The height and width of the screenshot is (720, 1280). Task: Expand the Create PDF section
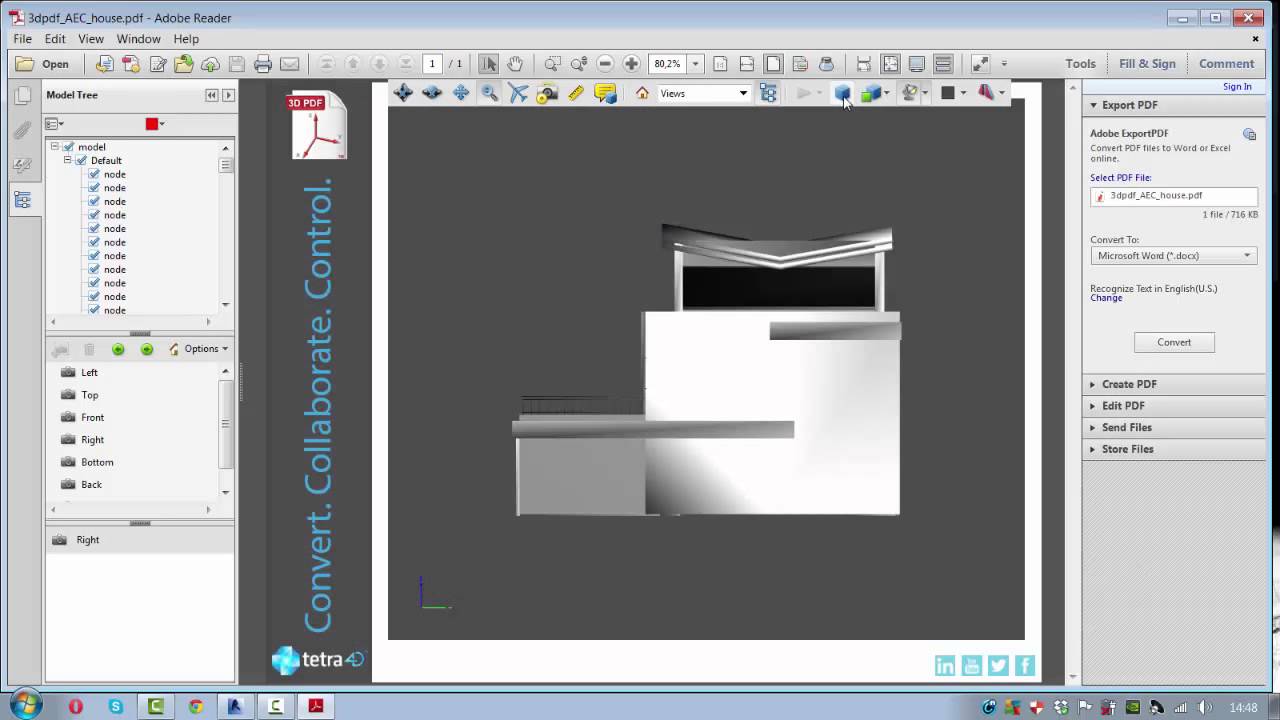(1130, 384)
